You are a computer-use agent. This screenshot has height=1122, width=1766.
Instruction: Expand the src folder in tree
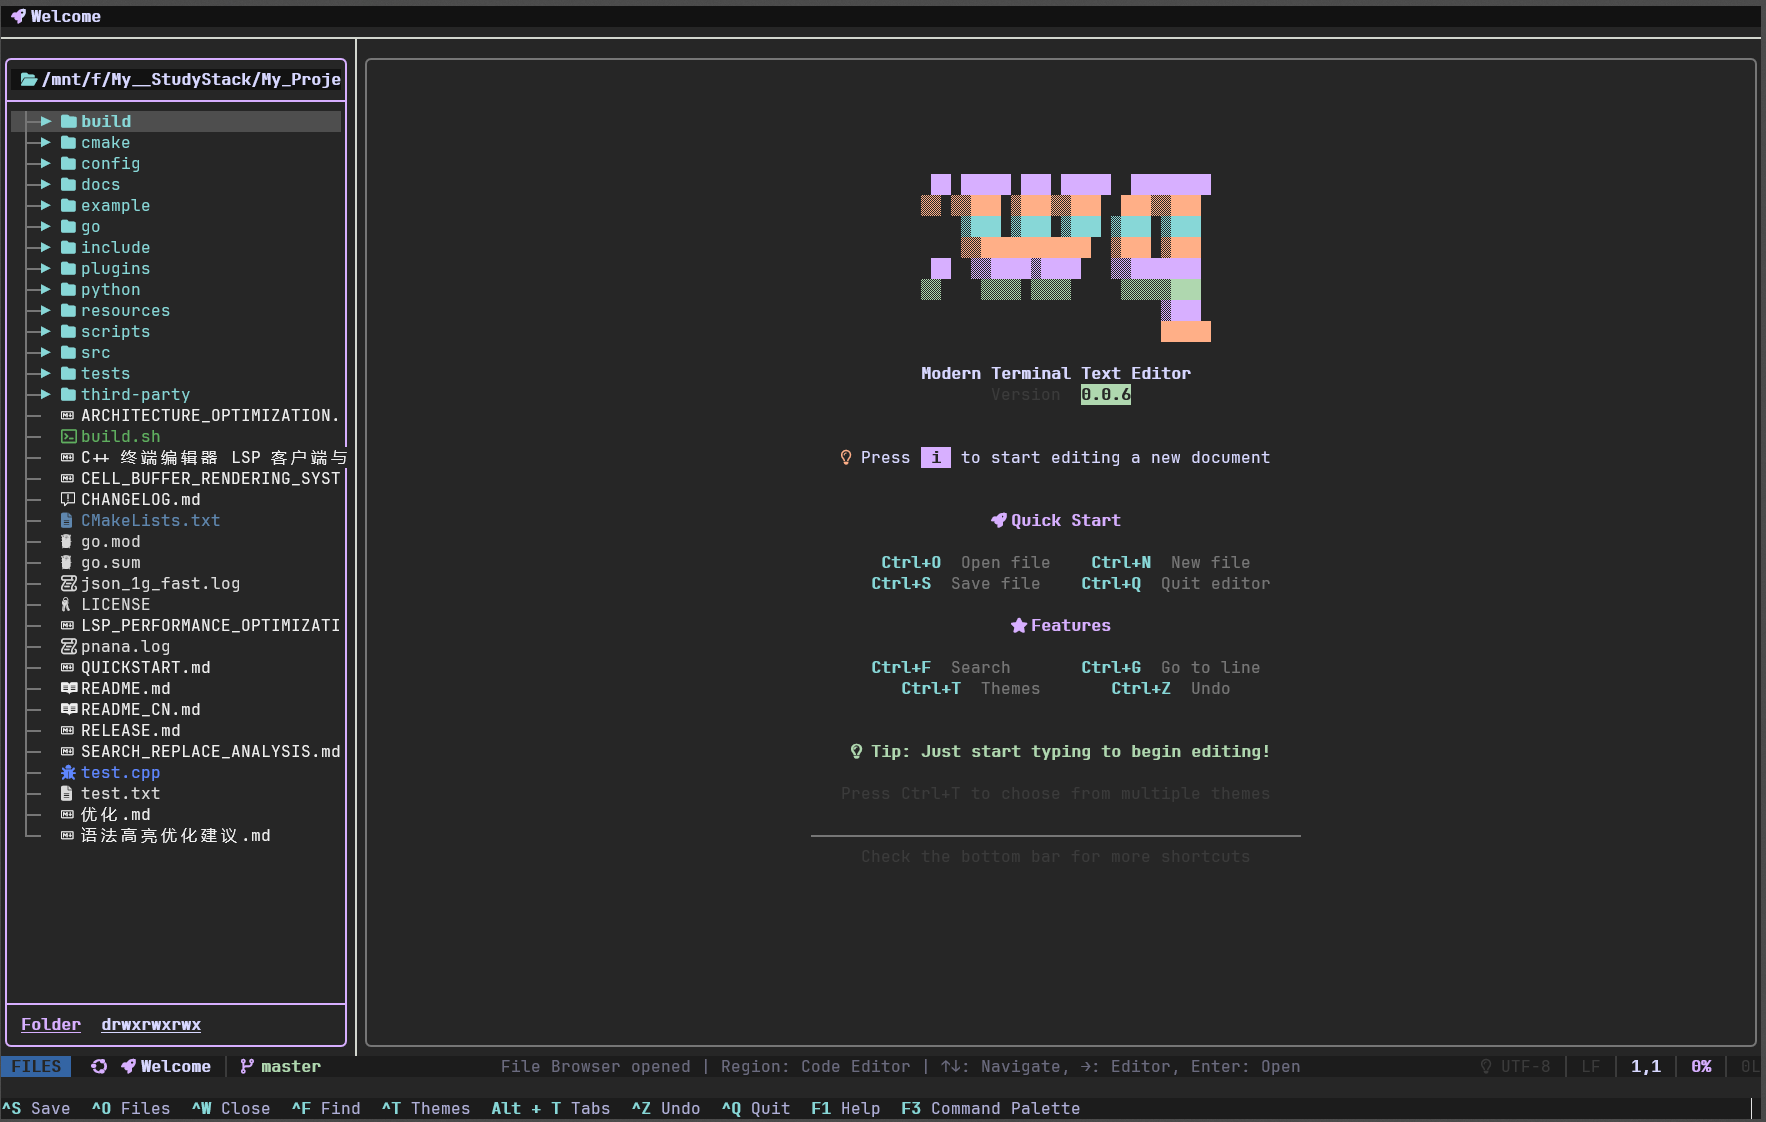click(x=46, y=352)
